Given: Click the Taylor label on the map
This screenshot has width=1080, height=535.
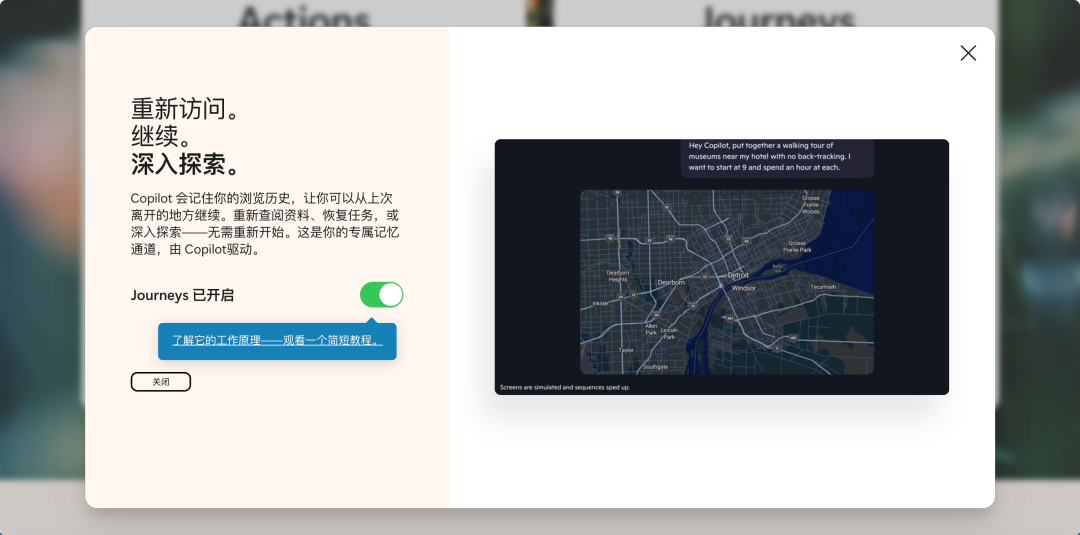Looking at the screenshot, I should click(x=626, y=350).
